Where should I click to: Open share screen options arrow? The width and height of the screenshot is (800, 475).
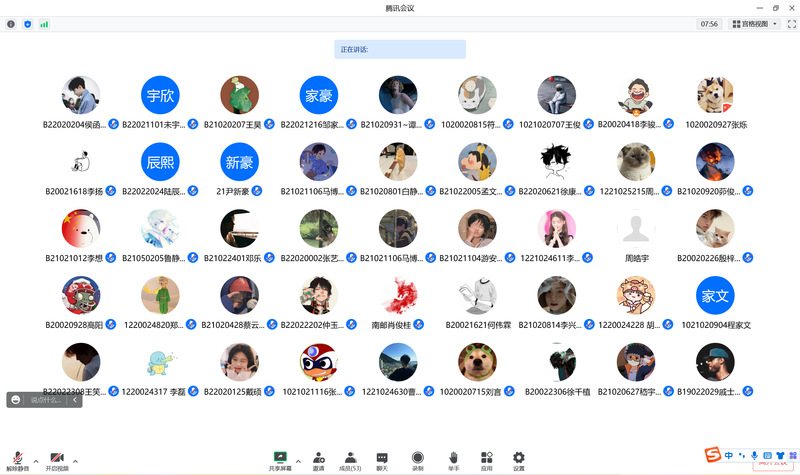(298, 461)
